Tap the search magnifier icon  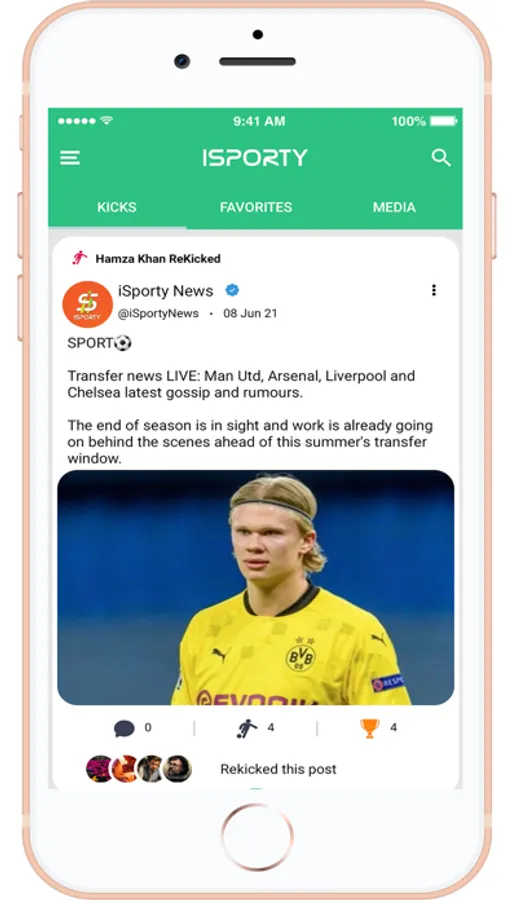pyautogui.click(x=441, y=158)
